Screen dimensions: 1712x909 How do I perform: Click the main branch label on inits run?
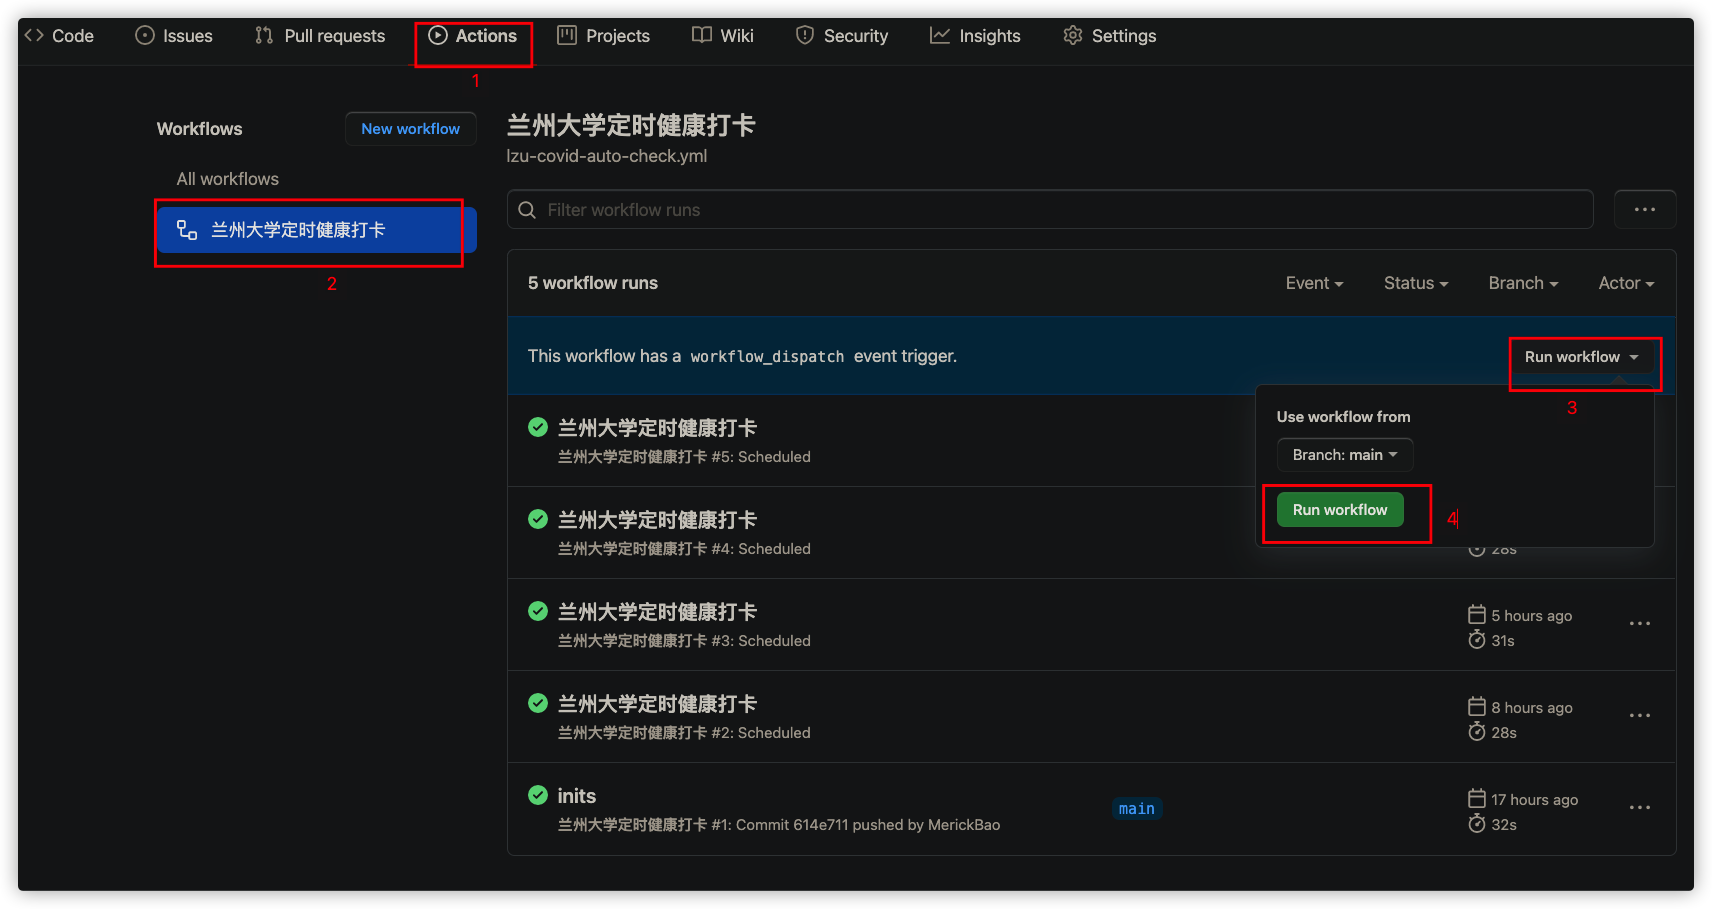tap(1137, 809)
